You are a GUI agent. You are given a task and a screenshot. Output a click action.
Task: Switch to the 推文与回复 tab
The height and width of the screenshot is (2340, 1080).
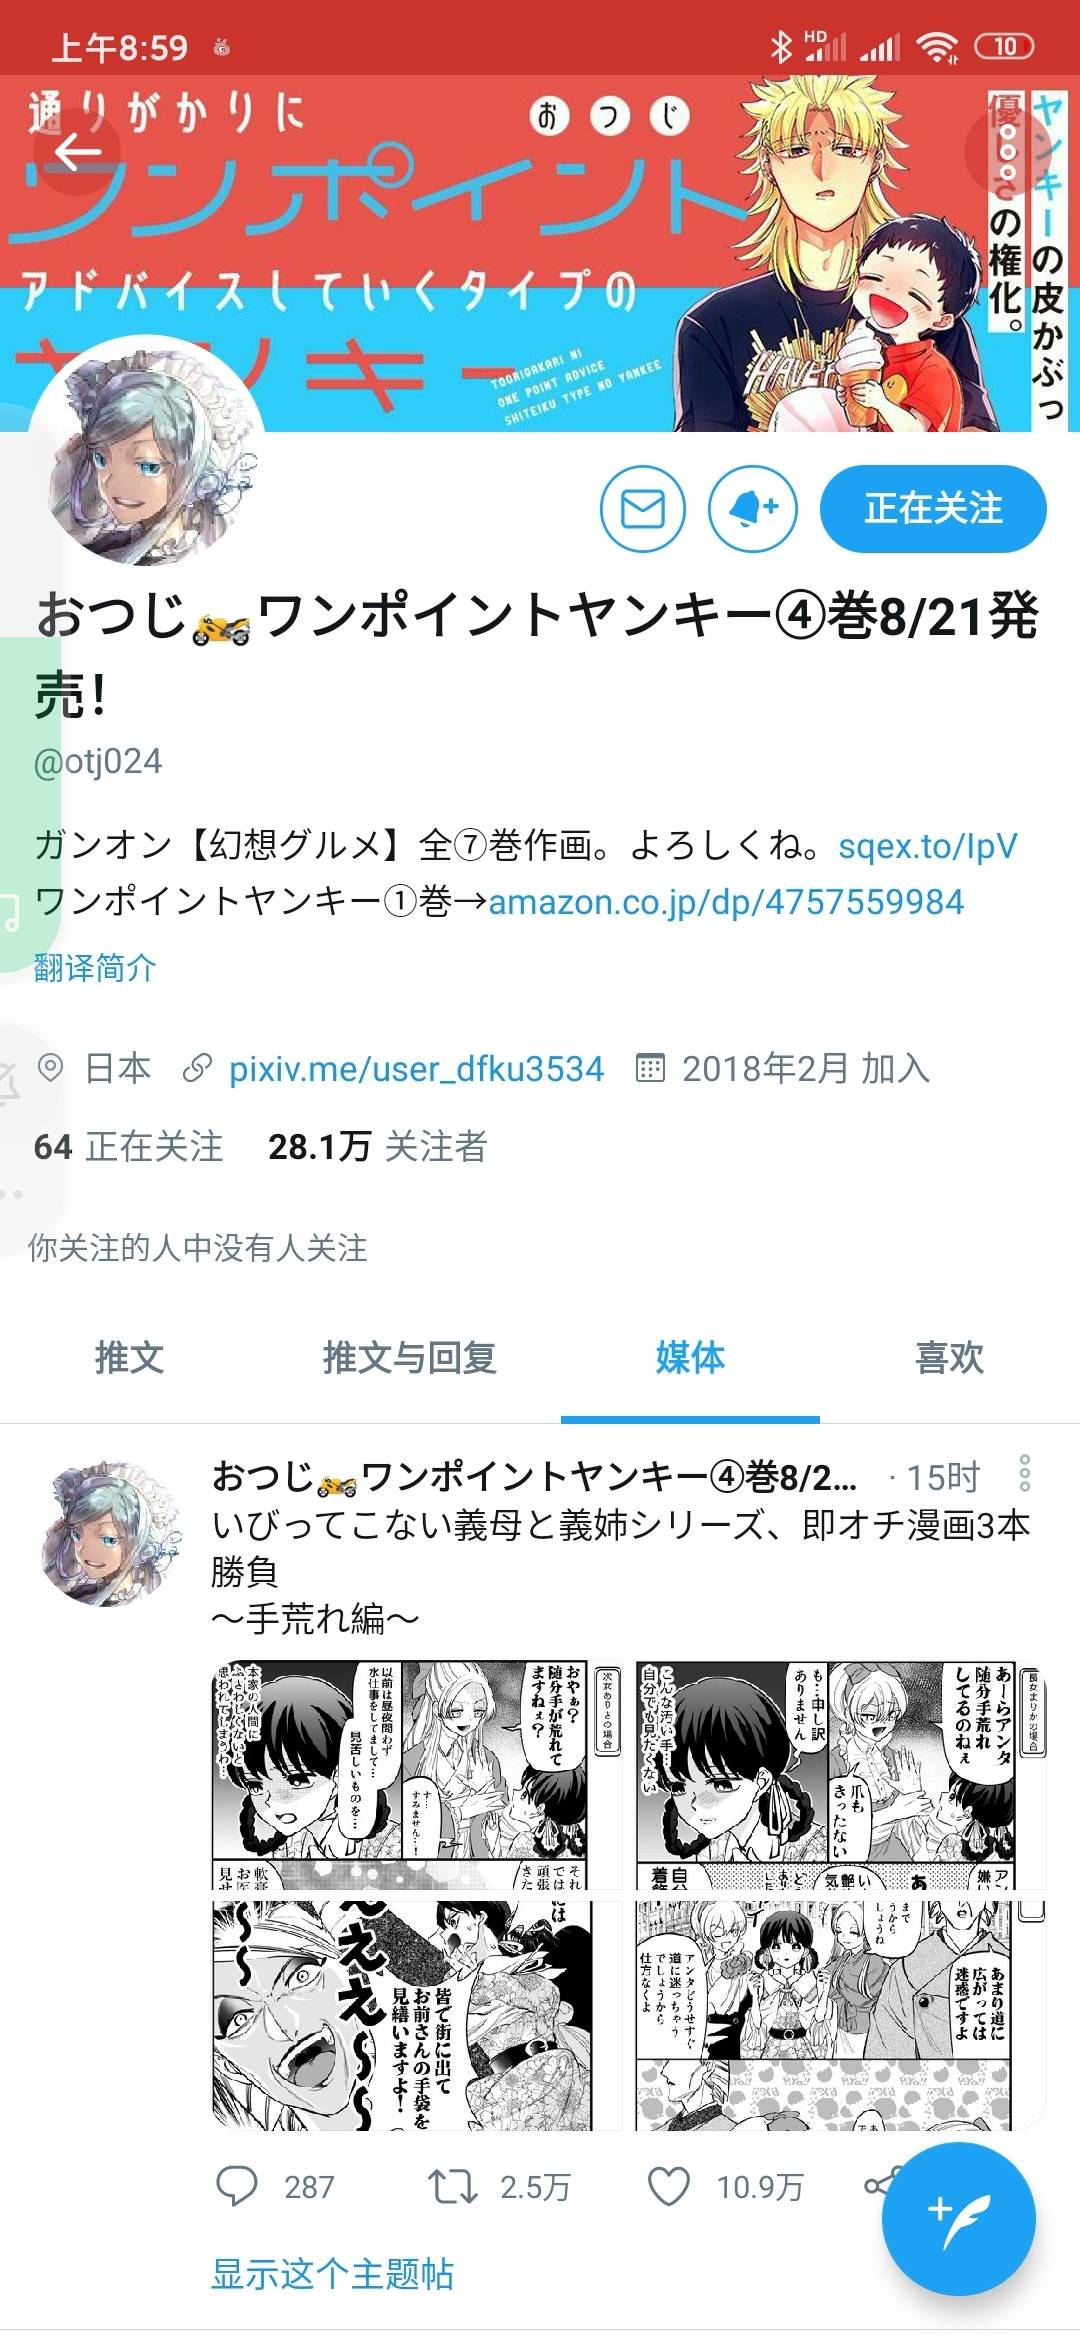[x=409, y=1357]
